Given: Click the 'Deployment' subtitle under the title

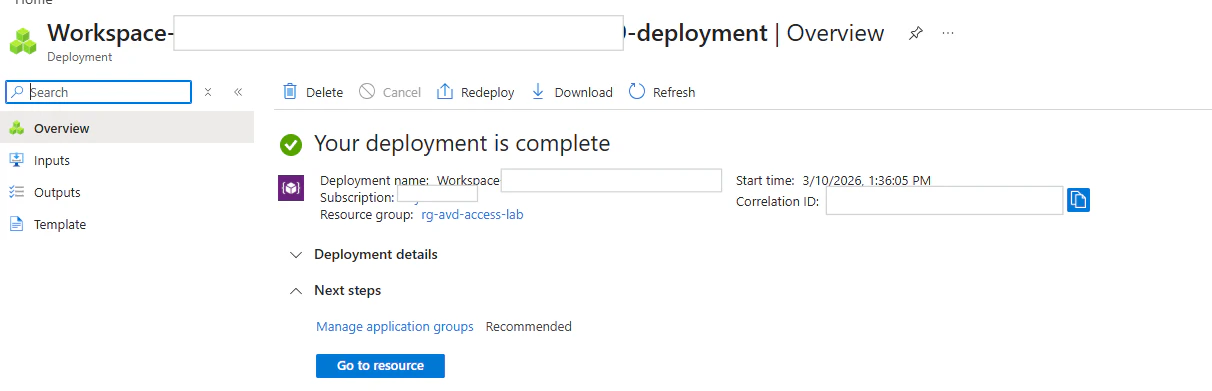Looking at the screenshot, I should pyautogui.click(x=80, y=57).
